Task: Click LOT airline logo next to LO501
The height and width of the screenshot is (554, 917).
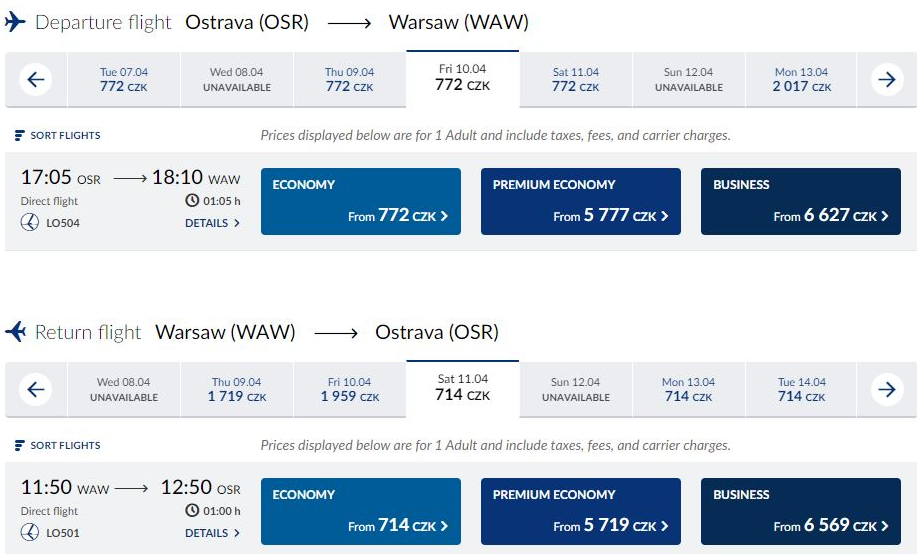Action: (x=30, y=533)
